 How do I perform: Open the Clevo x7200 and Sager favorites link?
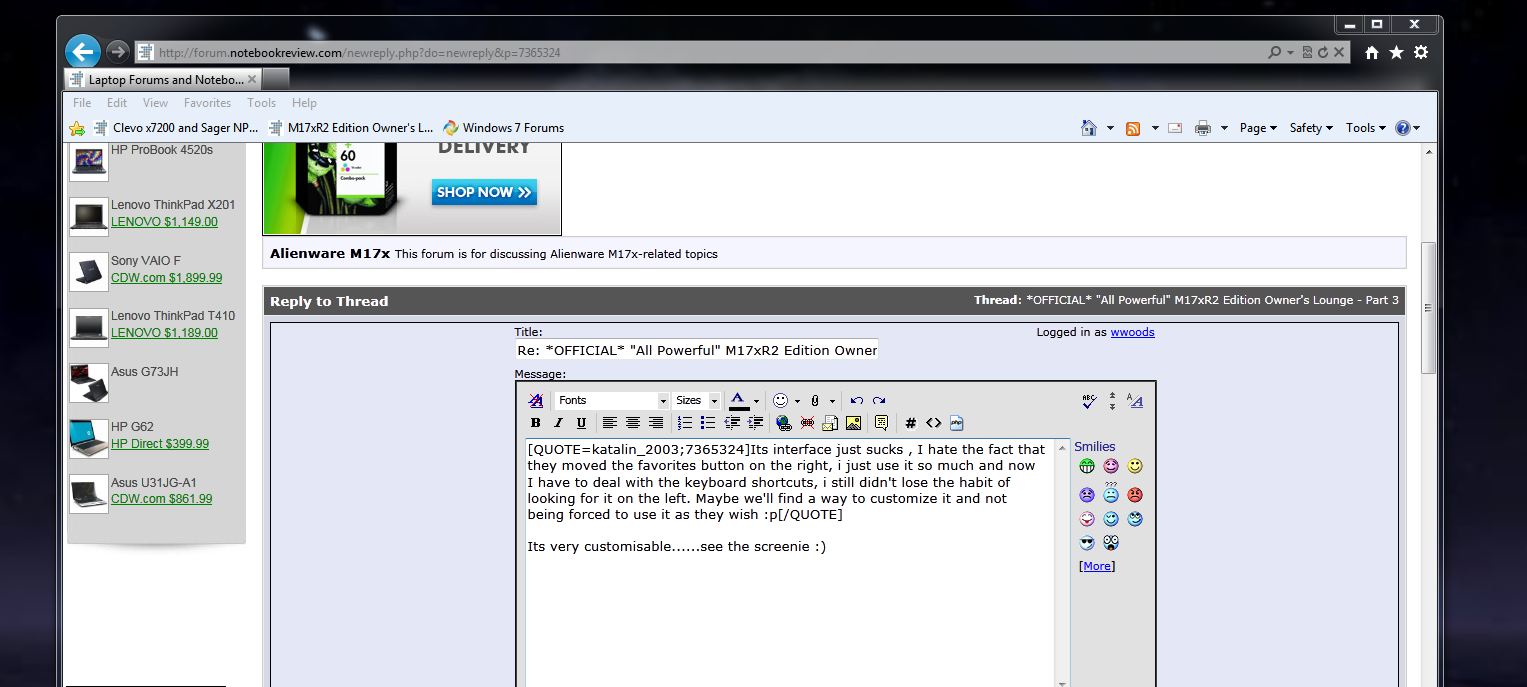click(x=176, y=128)
